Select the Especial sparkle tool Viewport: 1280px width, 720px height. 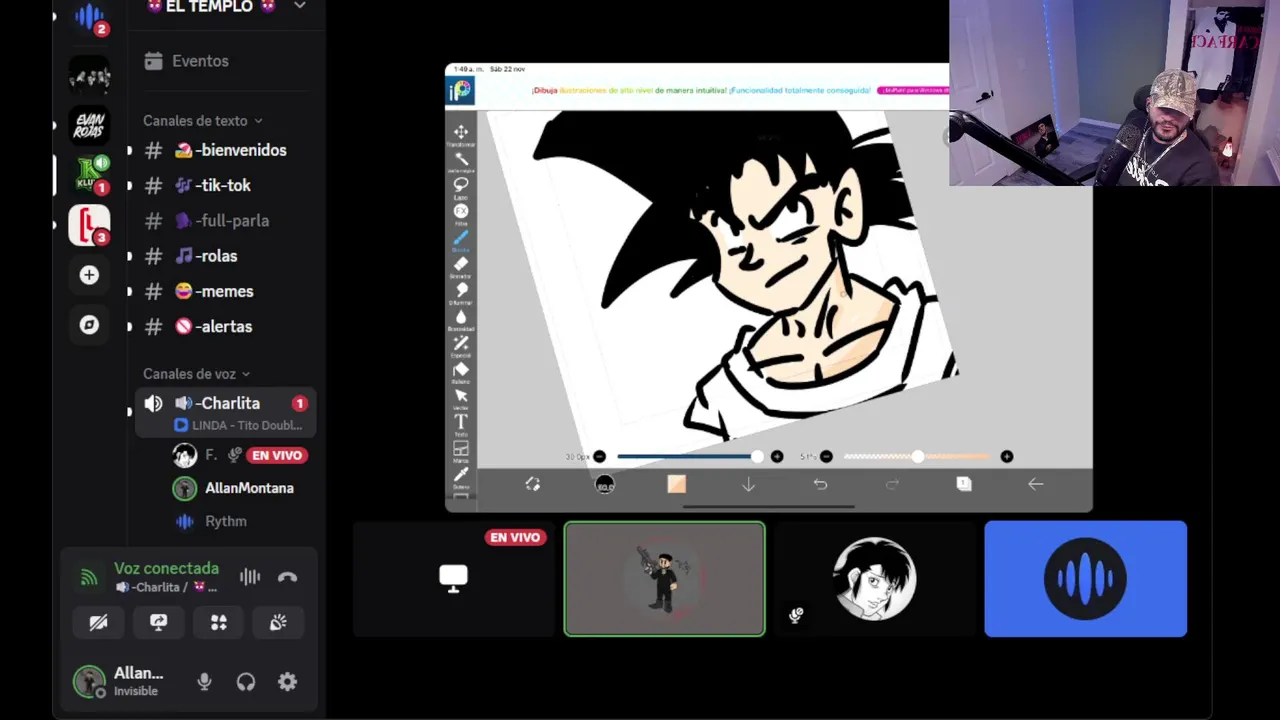(x=461, y=344)
